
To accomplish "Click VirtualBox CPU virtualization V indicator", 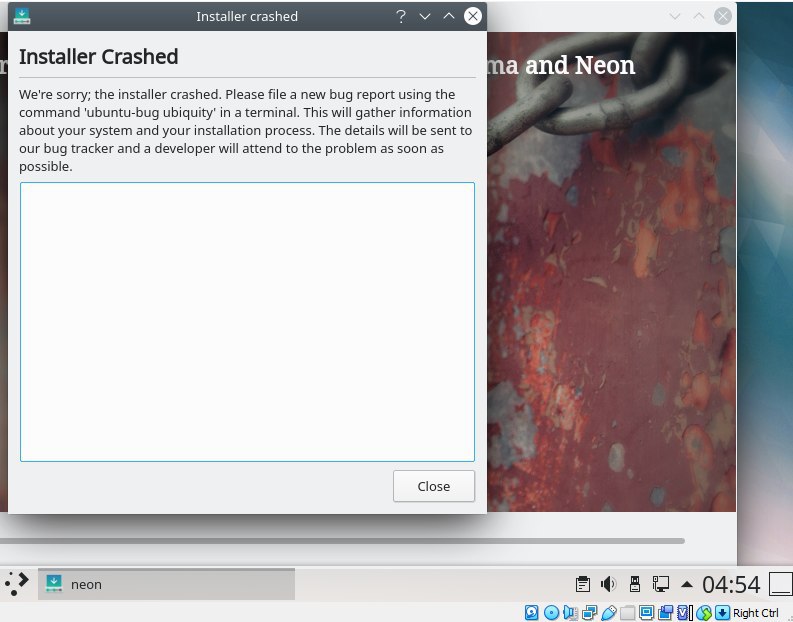I will (x=684, y=613).
